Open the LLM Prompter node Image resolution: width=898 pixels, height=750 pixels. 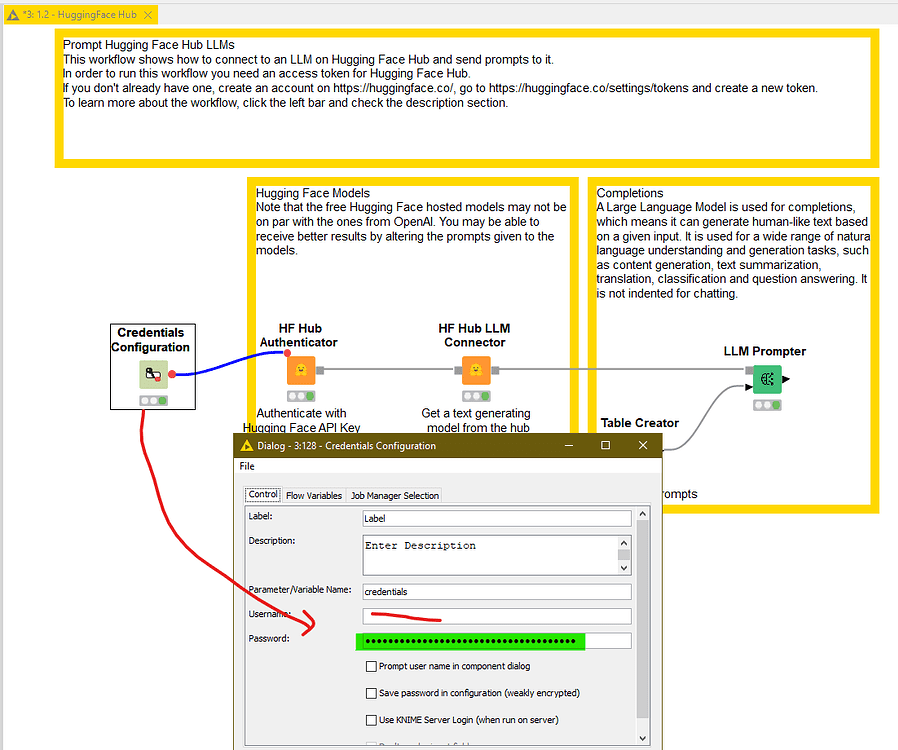pos(765,379)
